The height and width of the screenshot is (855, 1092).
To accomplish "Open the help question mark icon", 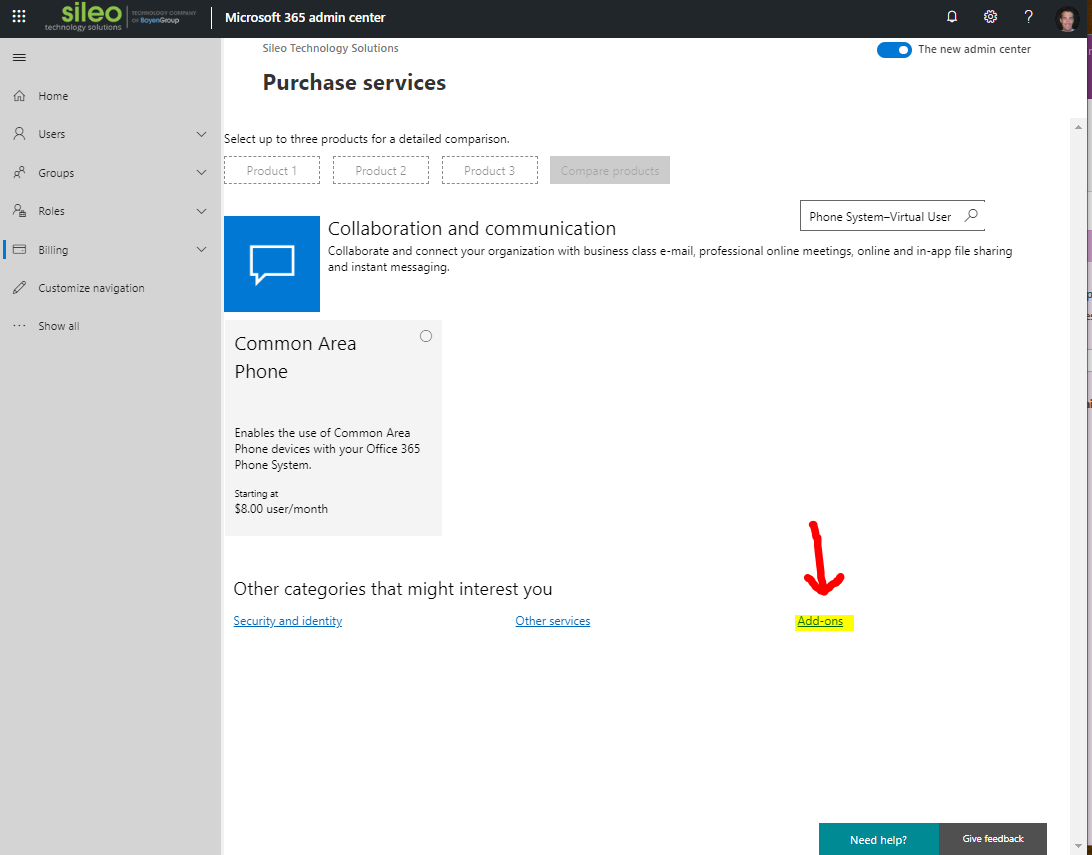I will pos(1029,17).
